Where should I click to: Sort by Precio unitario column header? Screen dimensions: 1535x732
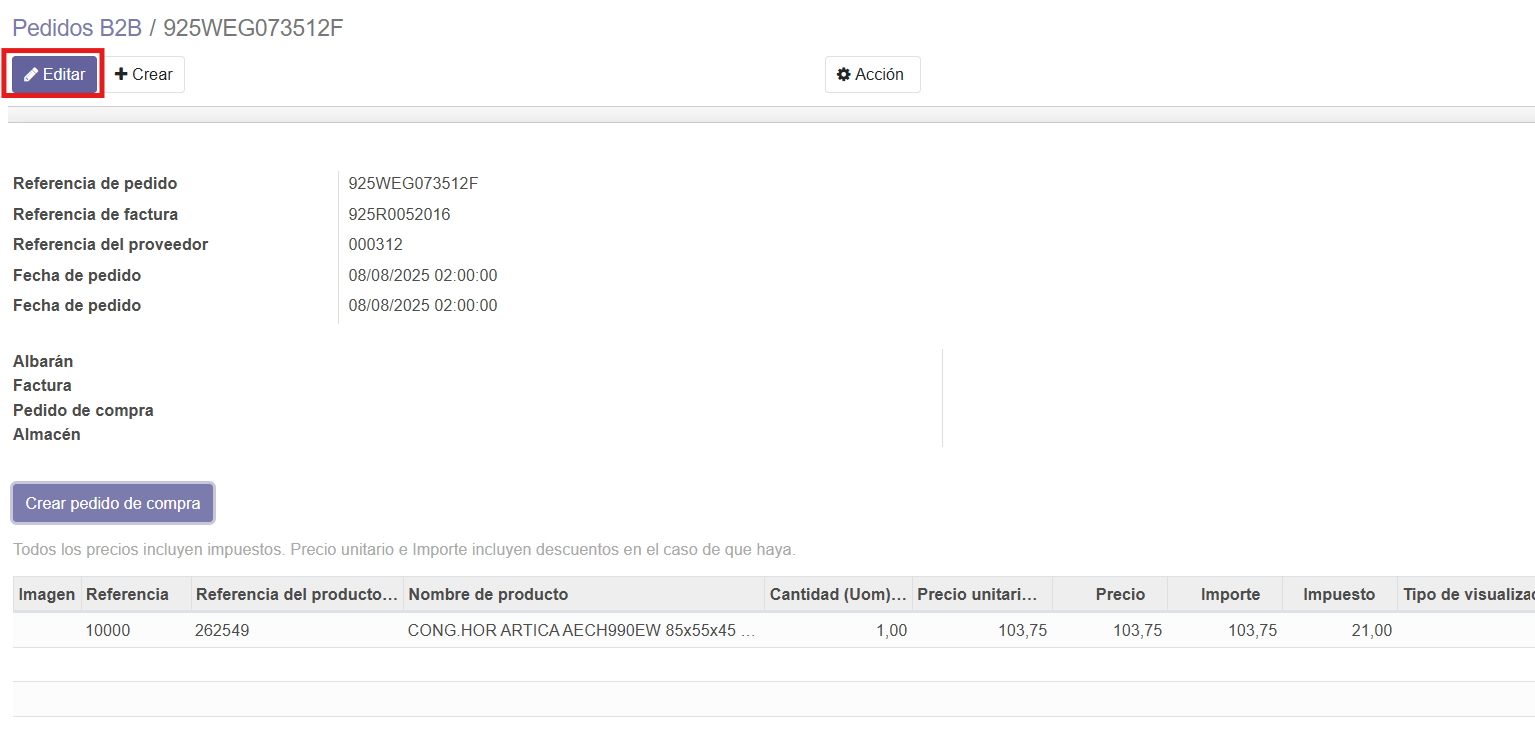[x=981, y=594]
